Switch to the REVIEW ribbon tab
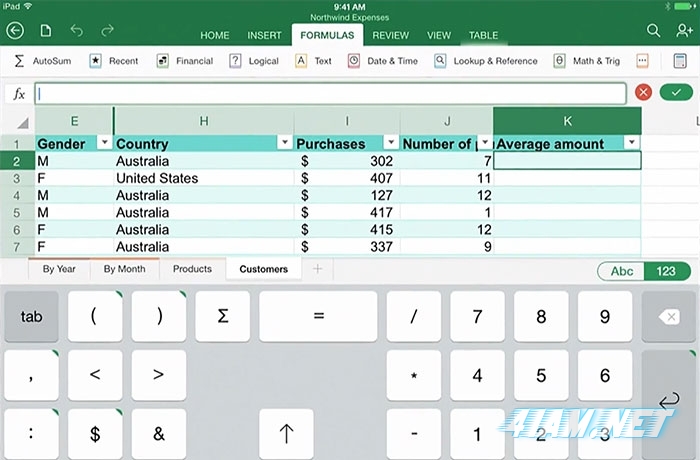 391,35
